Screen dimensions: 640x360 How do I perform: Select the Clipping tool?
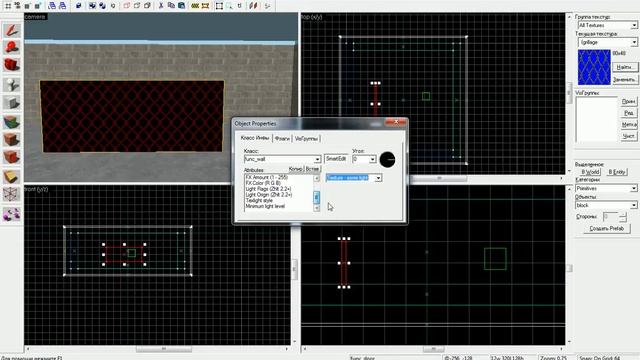(x=11, y=177)
